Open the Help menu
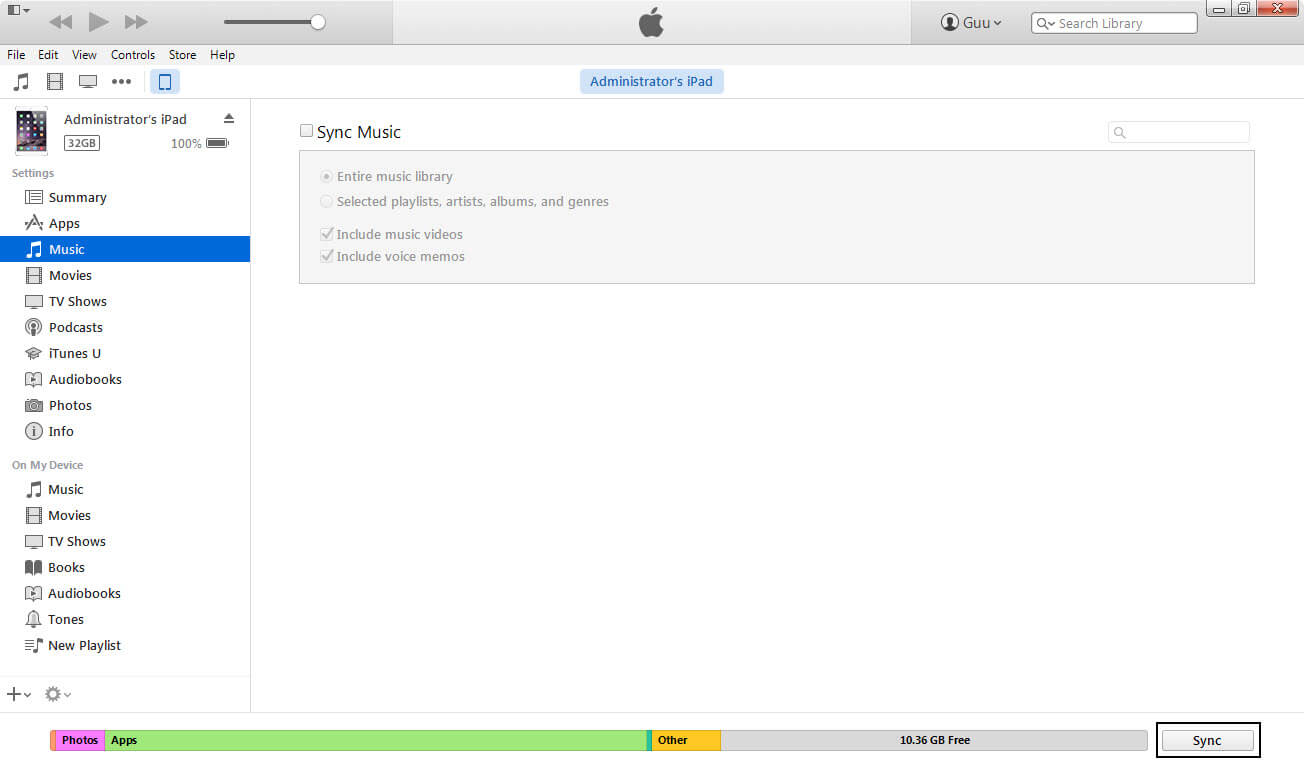This screenshot has width=1304, height=768. (222, 55)
